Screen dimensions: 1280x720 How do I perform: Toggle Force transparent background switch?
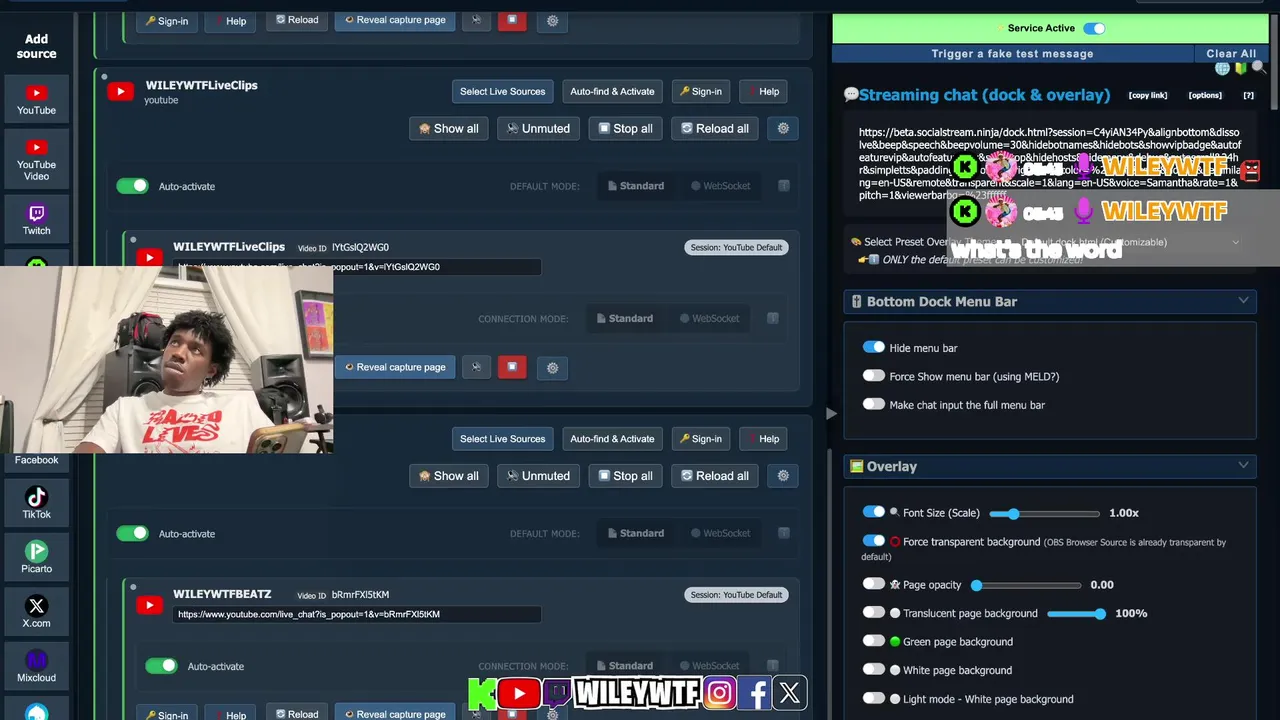pos(874,540)
